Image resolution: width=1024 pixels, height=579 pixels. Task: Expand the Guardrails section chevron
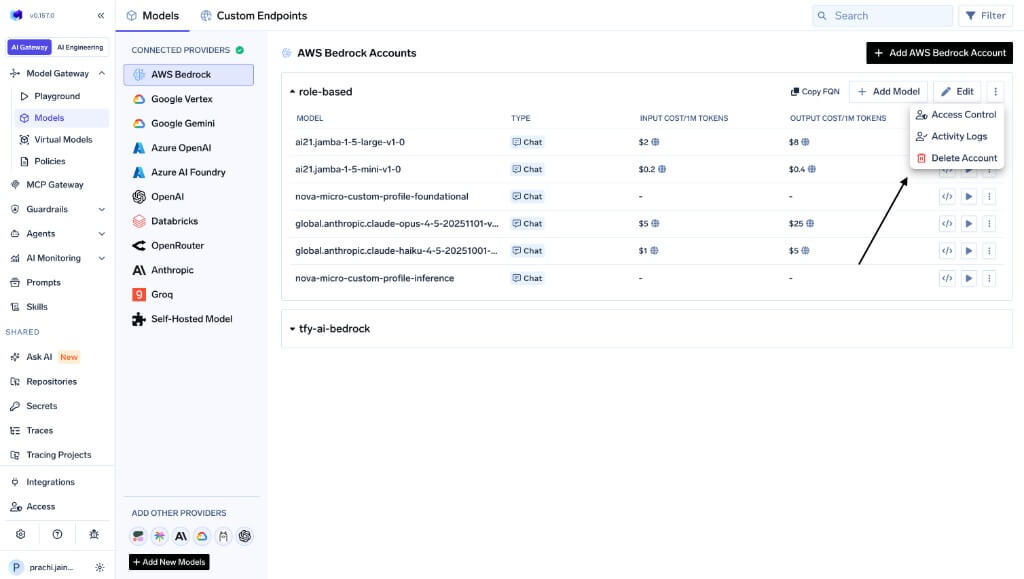click(102, 210)
